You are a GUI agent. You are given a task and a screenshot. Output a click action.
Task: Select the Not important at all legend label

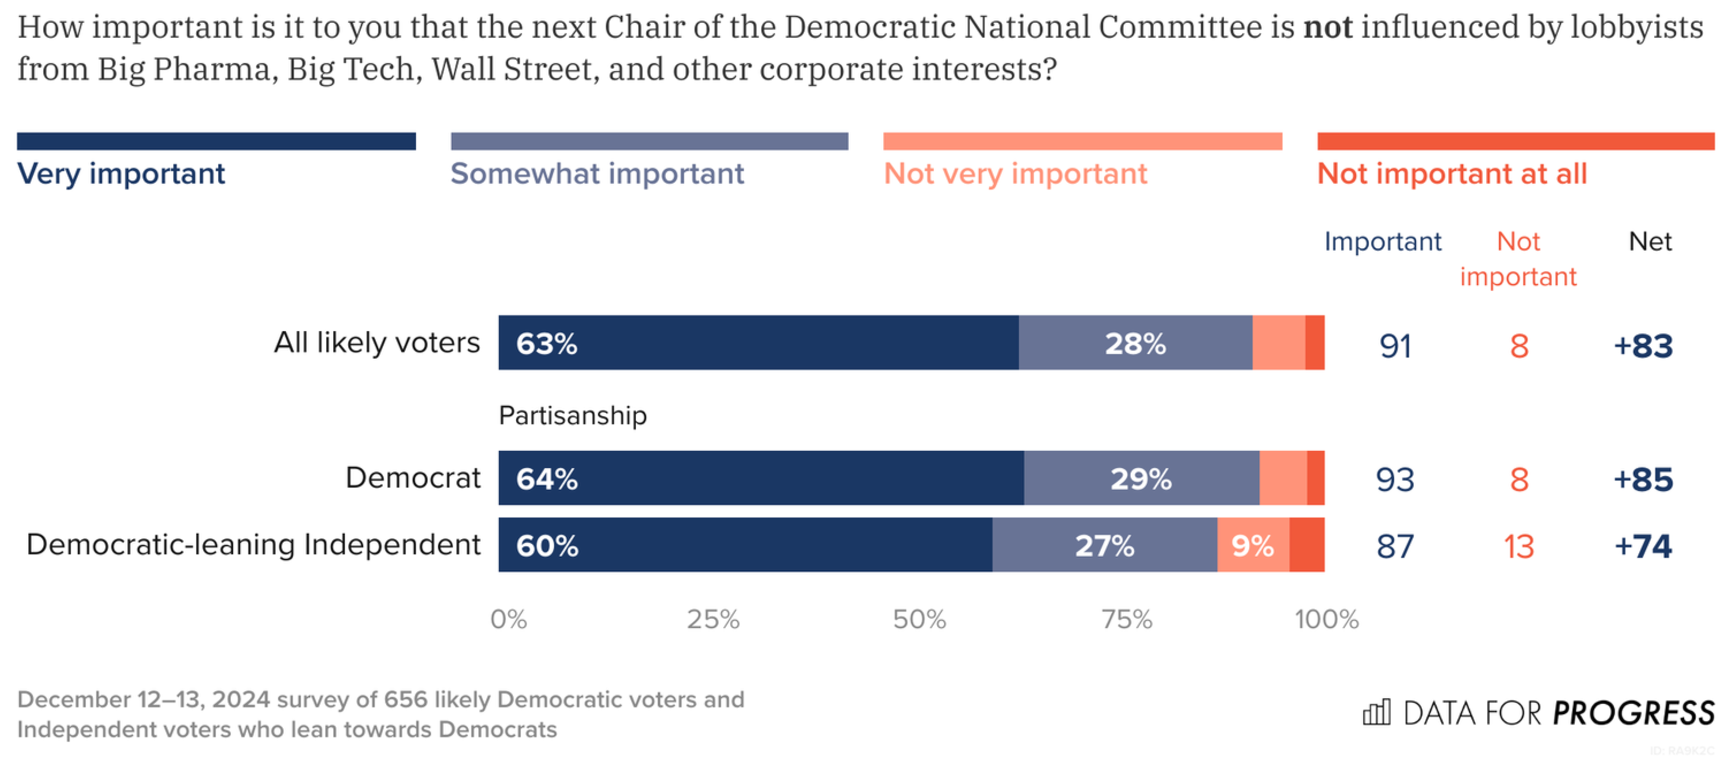[1451, 174]
